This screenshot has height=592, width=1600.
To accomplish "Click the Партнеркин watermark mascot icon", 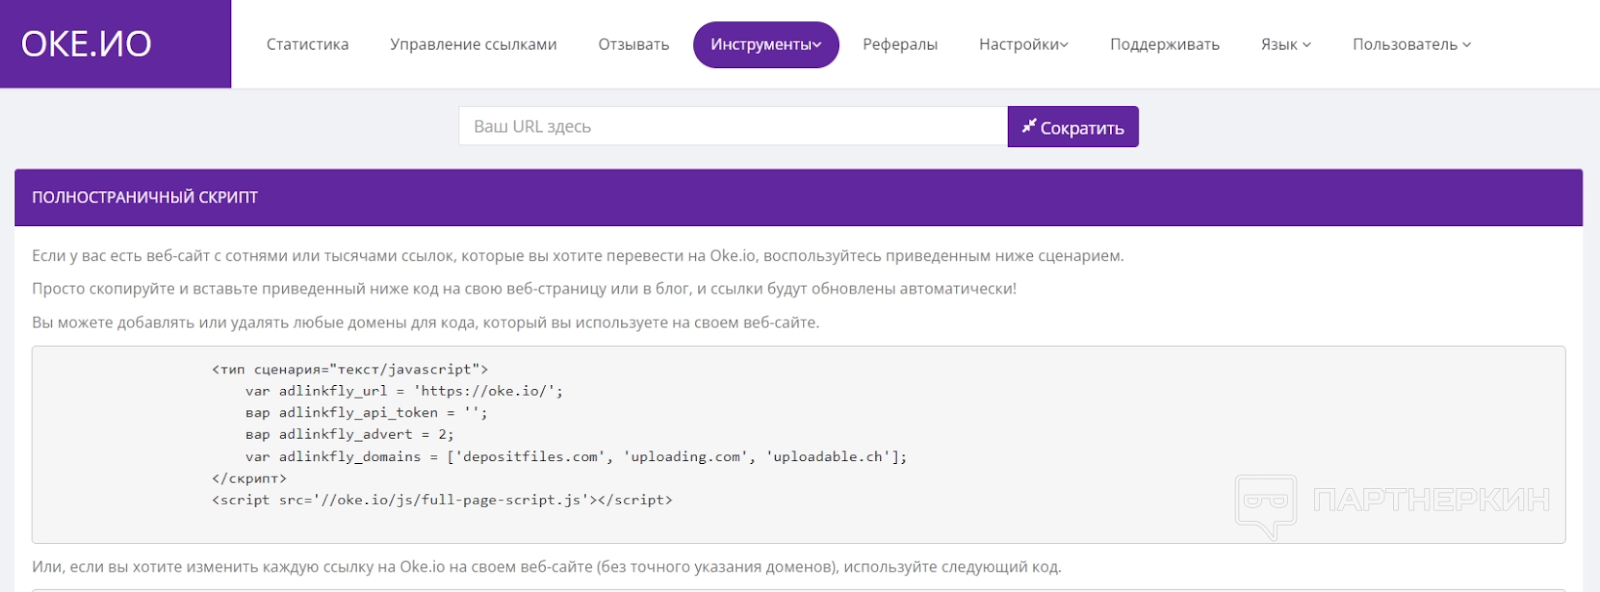I will (1266, 504).
